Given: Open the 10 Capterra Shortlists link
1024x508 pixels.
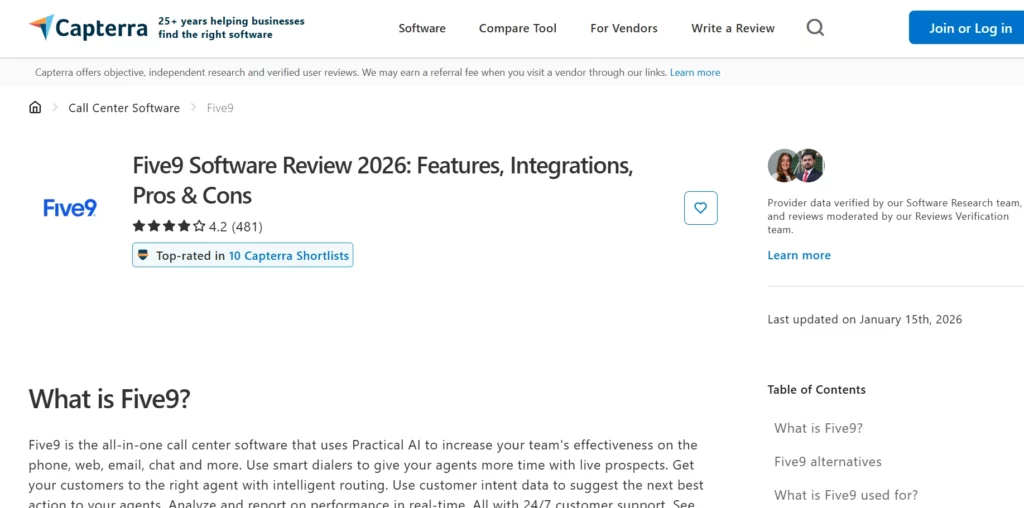Looking at the screenshot, I should (289, 255).
